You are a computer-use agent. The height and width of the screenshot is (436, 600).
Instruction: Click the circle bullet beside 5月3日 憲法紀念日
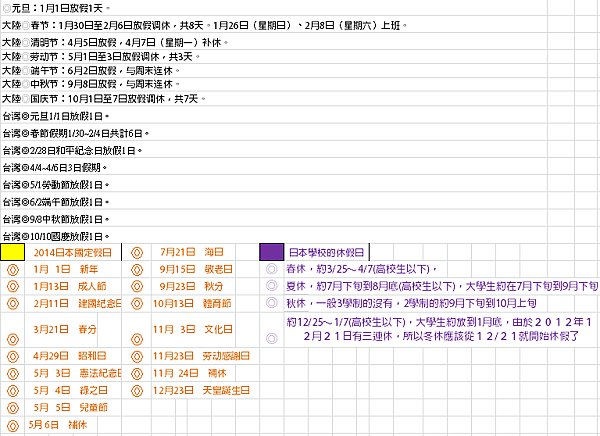[x=13, y=374]
